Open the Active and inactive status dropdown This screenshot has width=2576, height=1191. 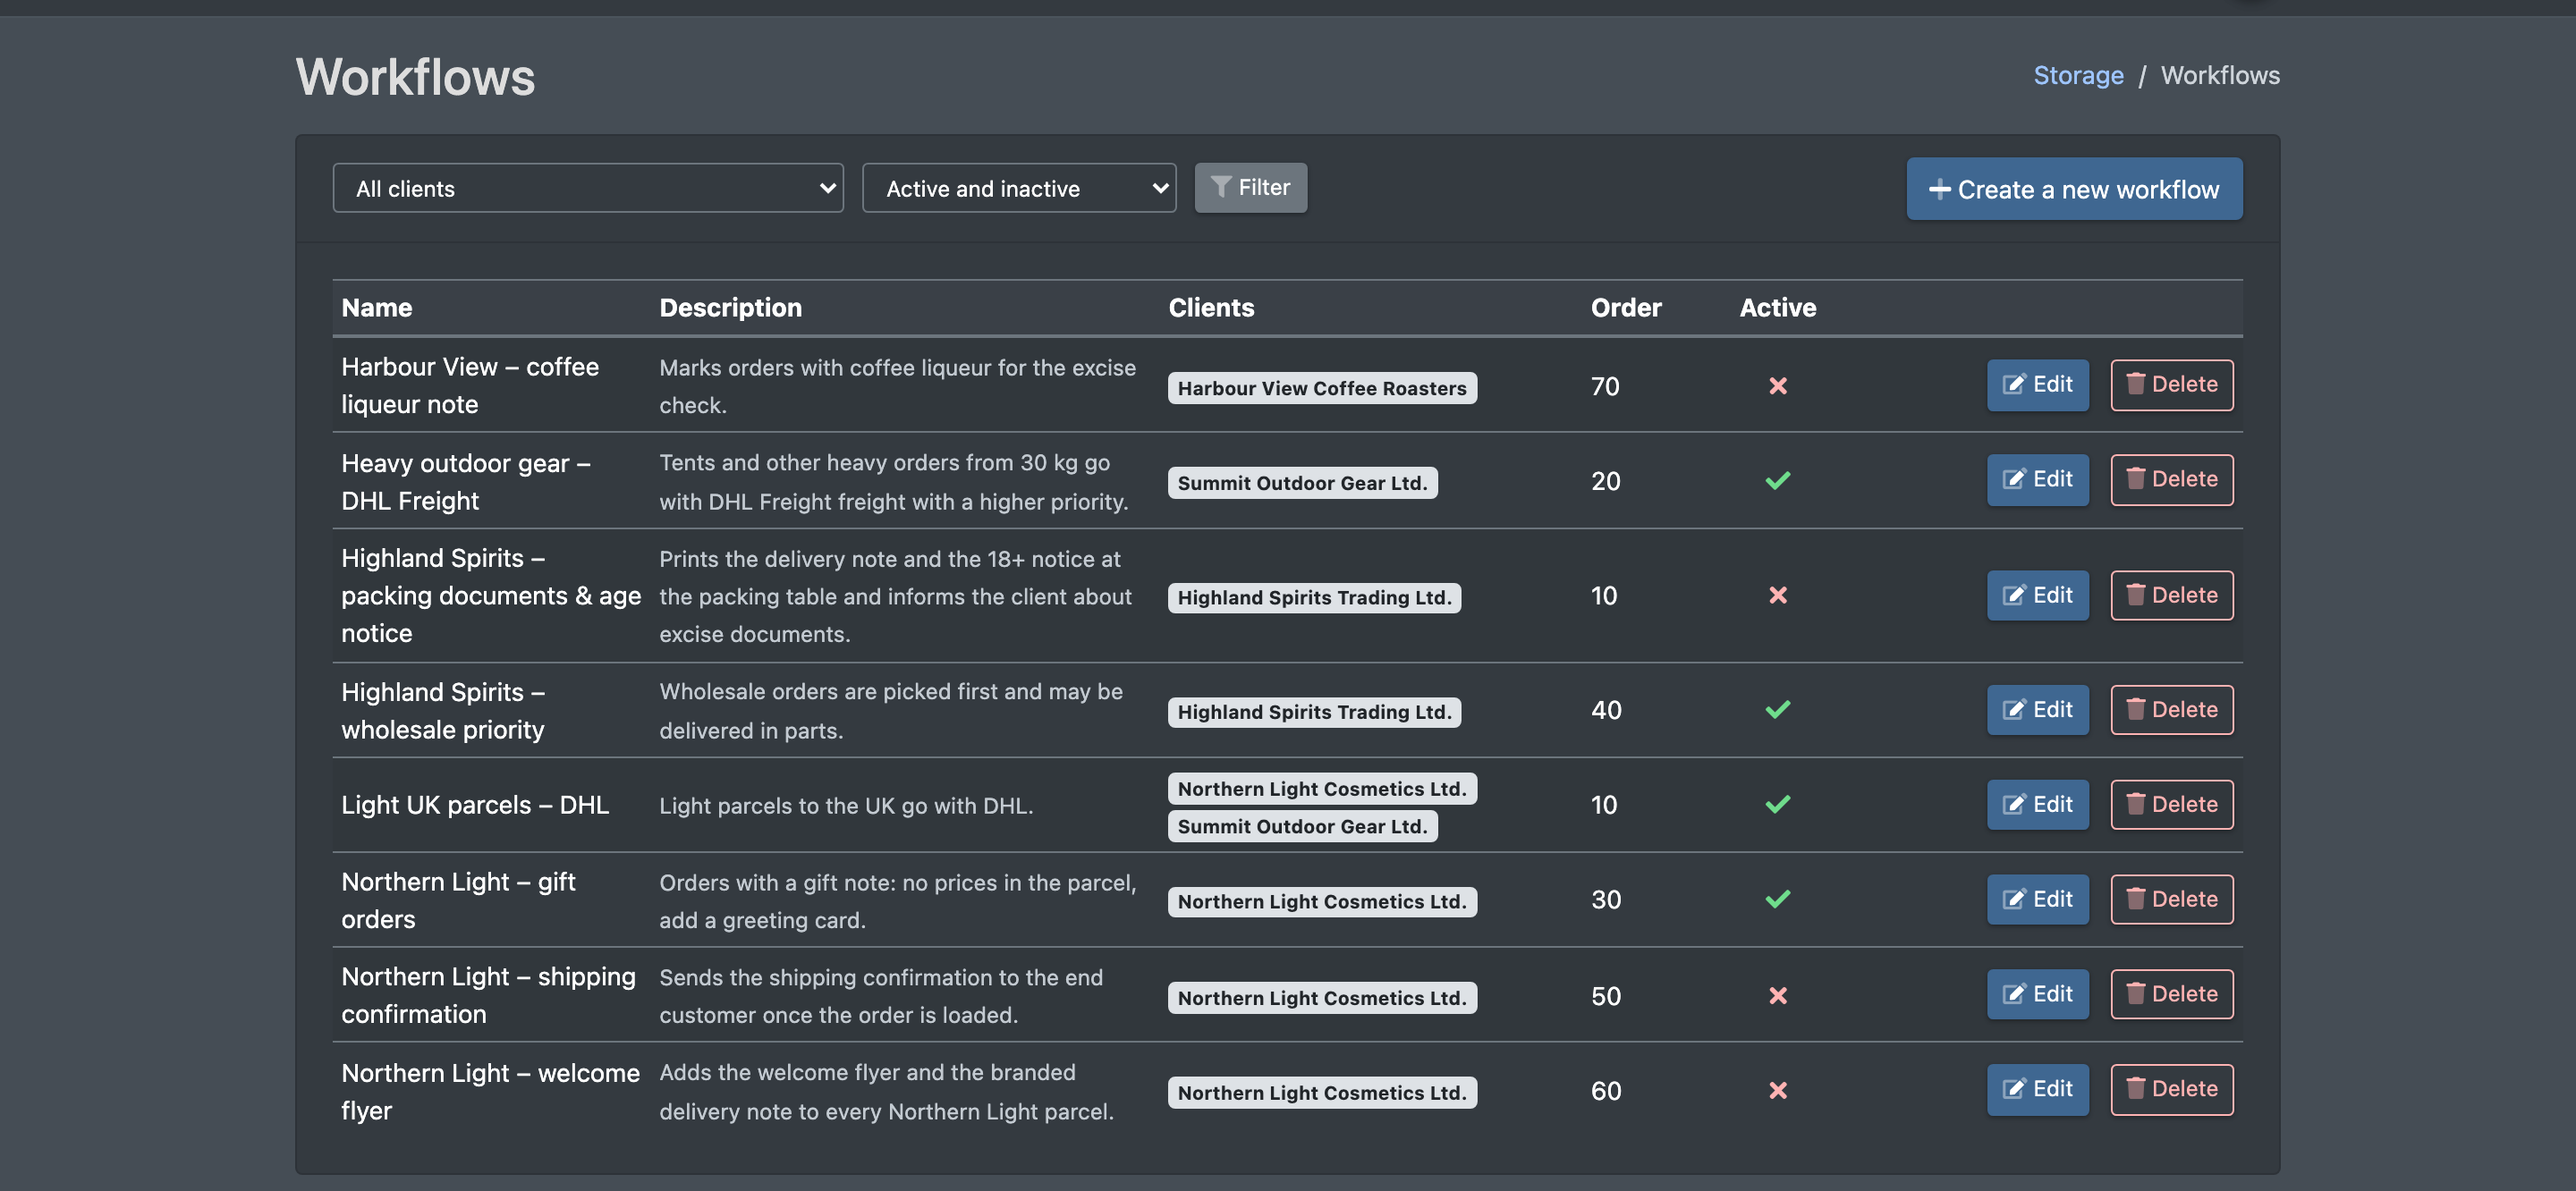pyautogui.click(x=1019, y=188)
